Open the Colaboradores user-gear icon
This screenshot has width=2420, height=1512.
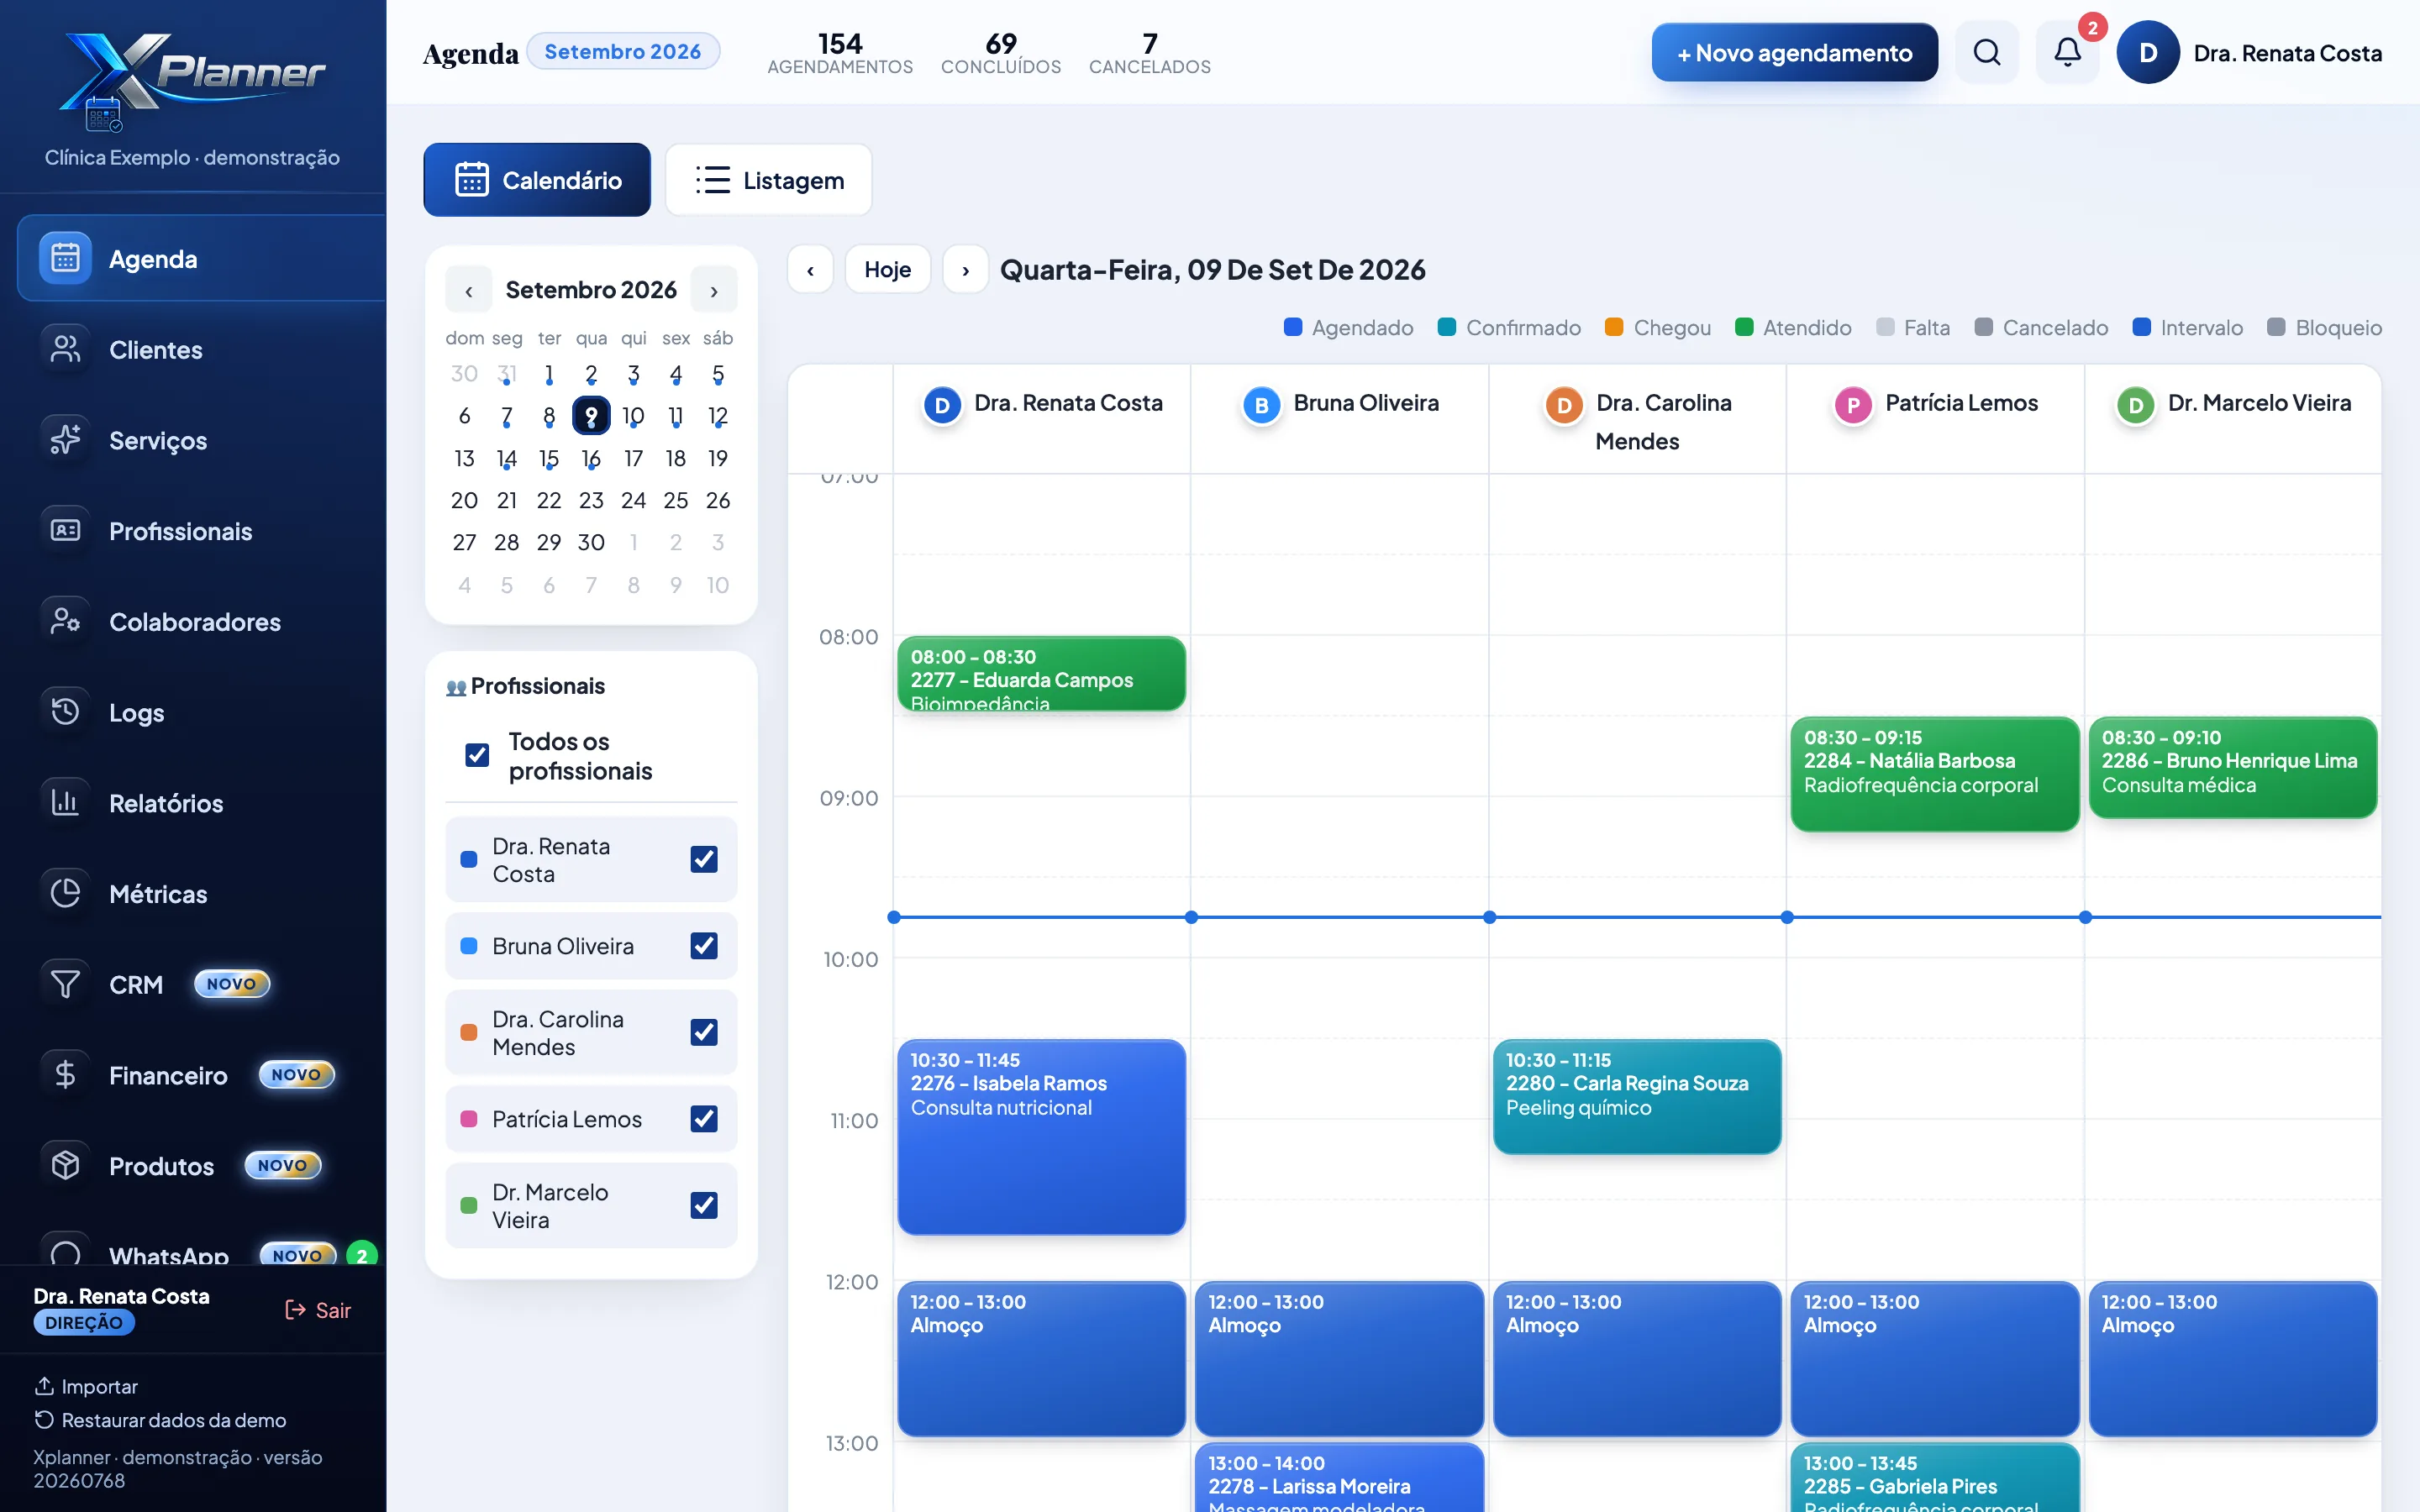pos(65,621)
